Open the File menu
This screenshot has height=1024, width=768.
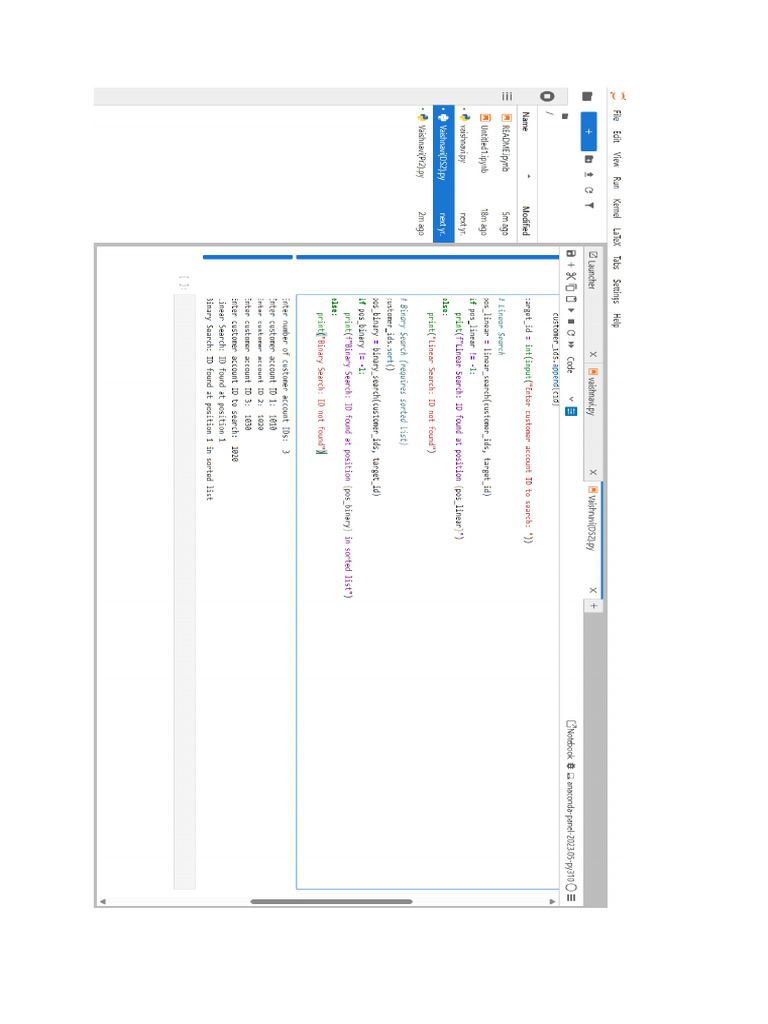pyautogui.click(x=616, y=116)
